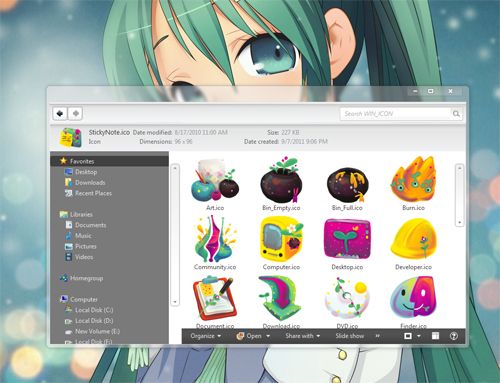Open the Organize dropdown menu
The height and width of the screenshot is (383, 500).
(205, 336)
